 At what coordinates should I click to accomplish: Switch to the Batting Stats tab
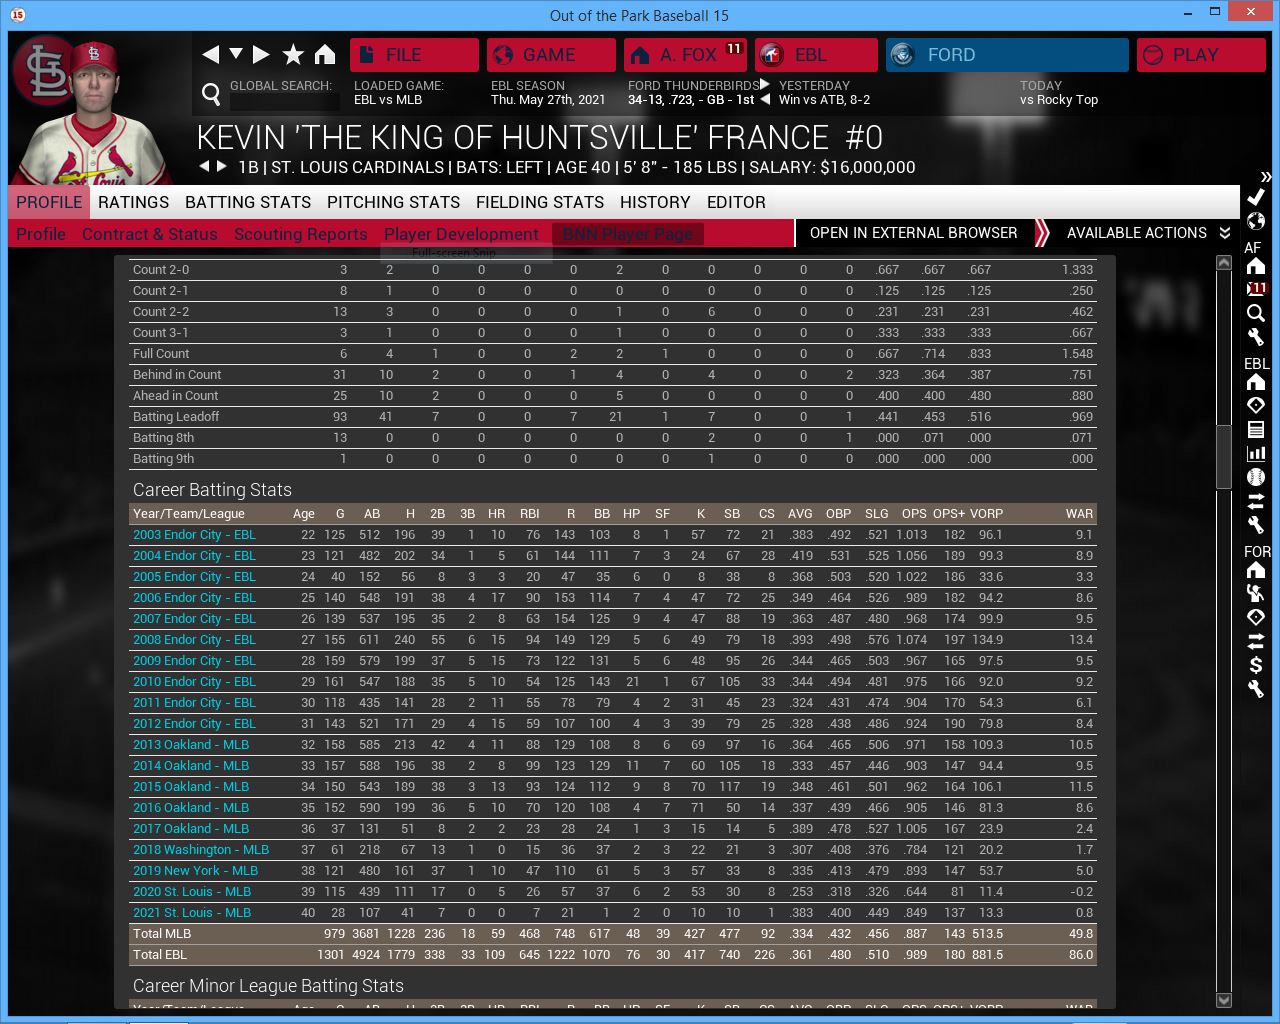pos(248,202)
